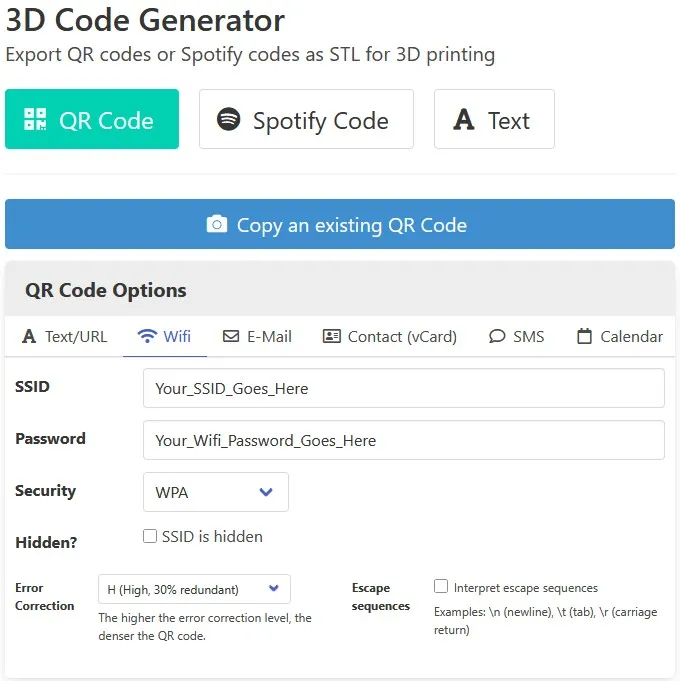The image size is (680, 681).
Task: Switch to the Text/URL tab
Action: click(x=64, y=337)
